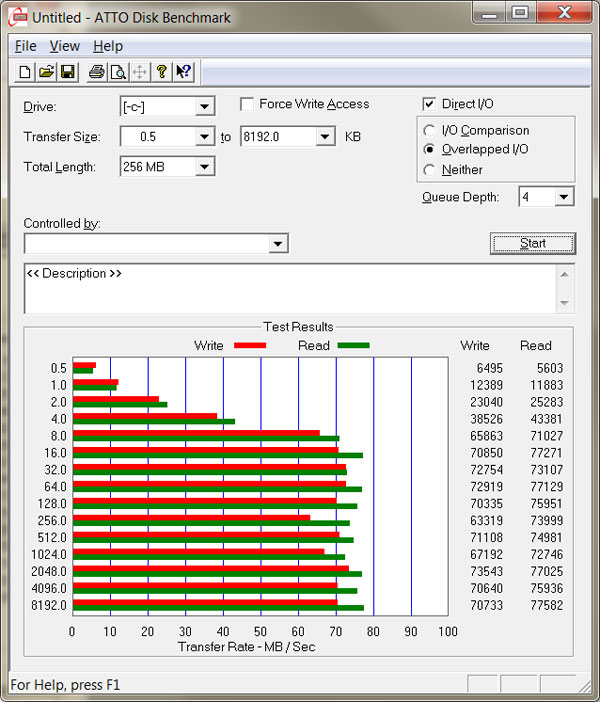Click the yellow question mark About icon

[x=162, y=72]
